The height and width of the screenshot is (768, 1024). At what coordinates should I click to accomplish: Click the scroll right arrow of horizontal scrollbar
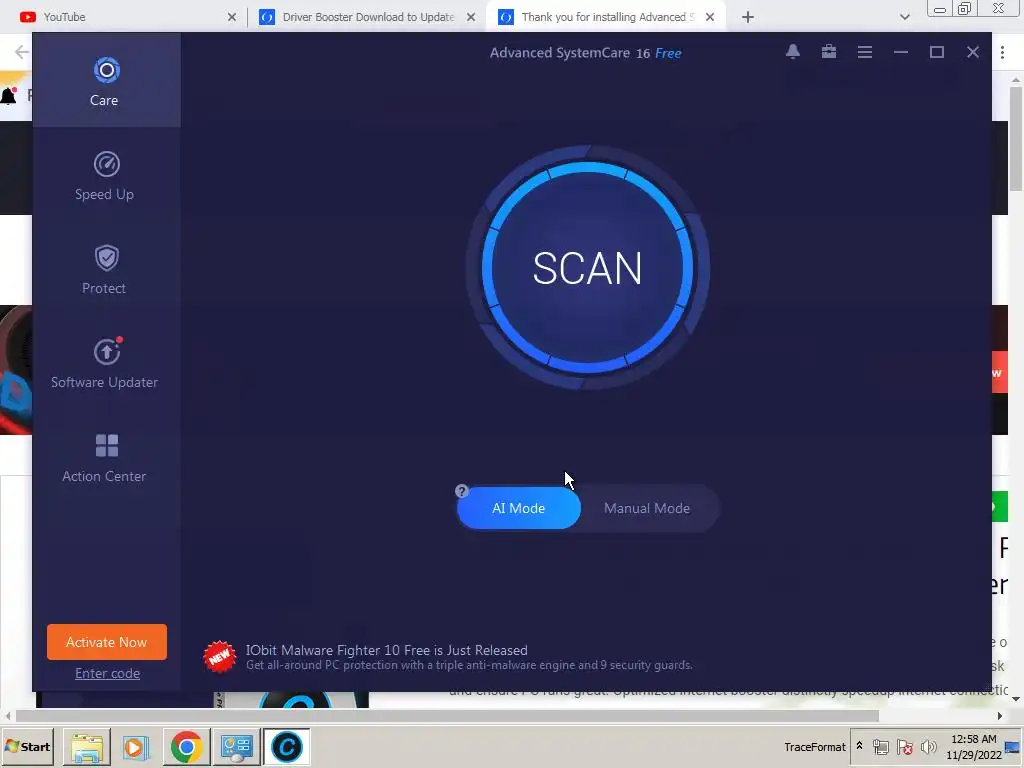[x=1000, y=716]
